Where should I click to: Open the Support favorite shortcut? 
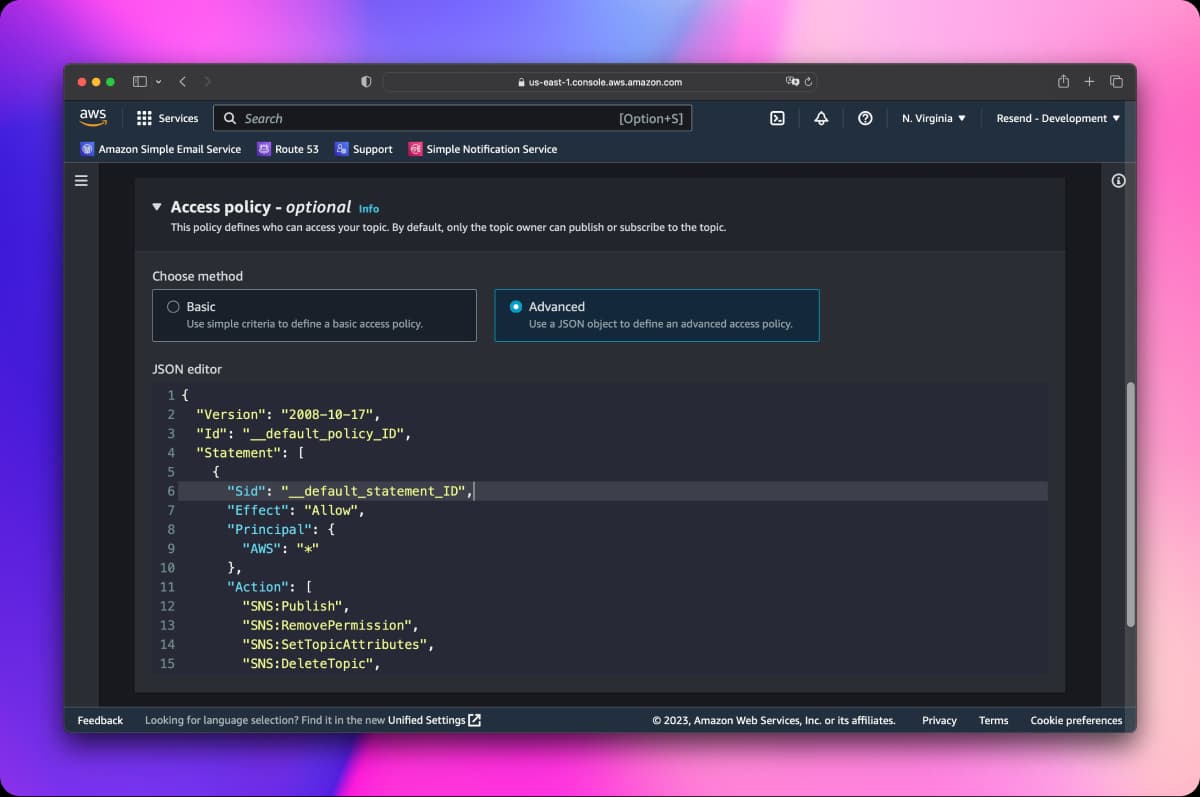(363, 148)
